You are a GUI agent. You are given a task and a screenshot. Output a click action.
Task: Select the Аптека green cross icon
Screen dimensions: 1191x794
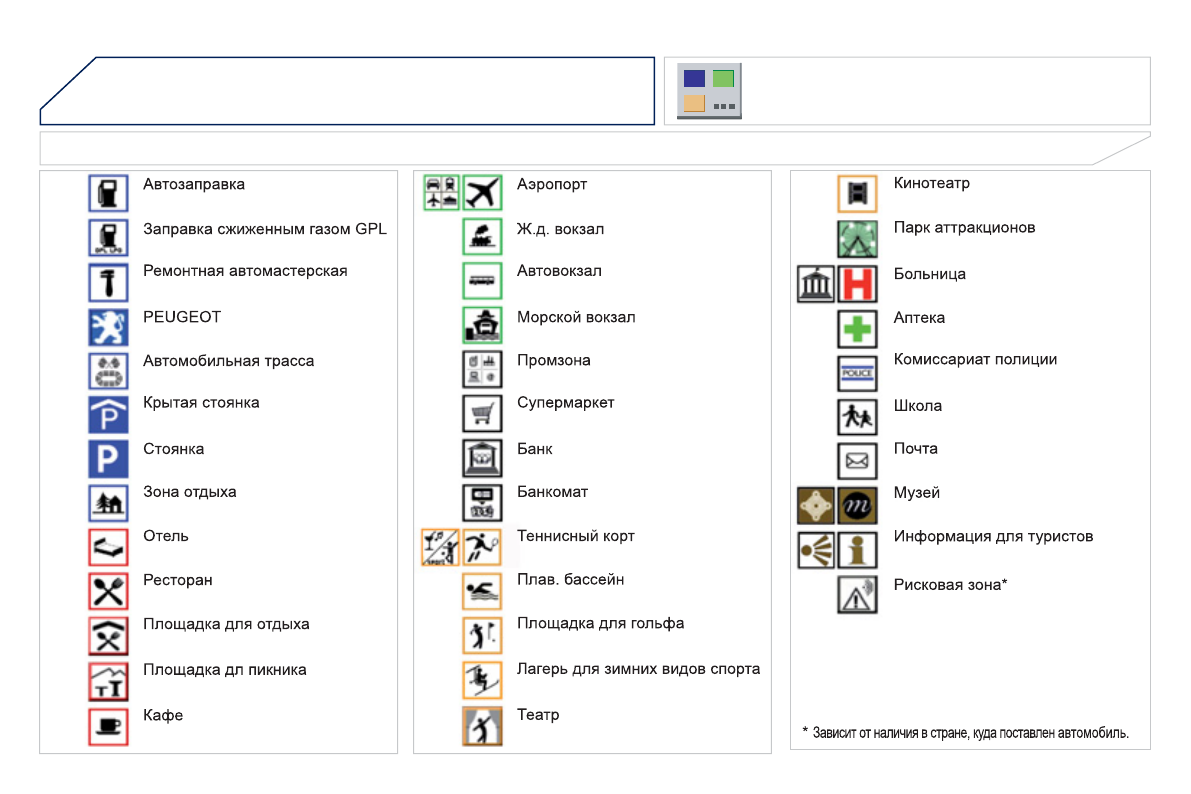tap(857, 329)
